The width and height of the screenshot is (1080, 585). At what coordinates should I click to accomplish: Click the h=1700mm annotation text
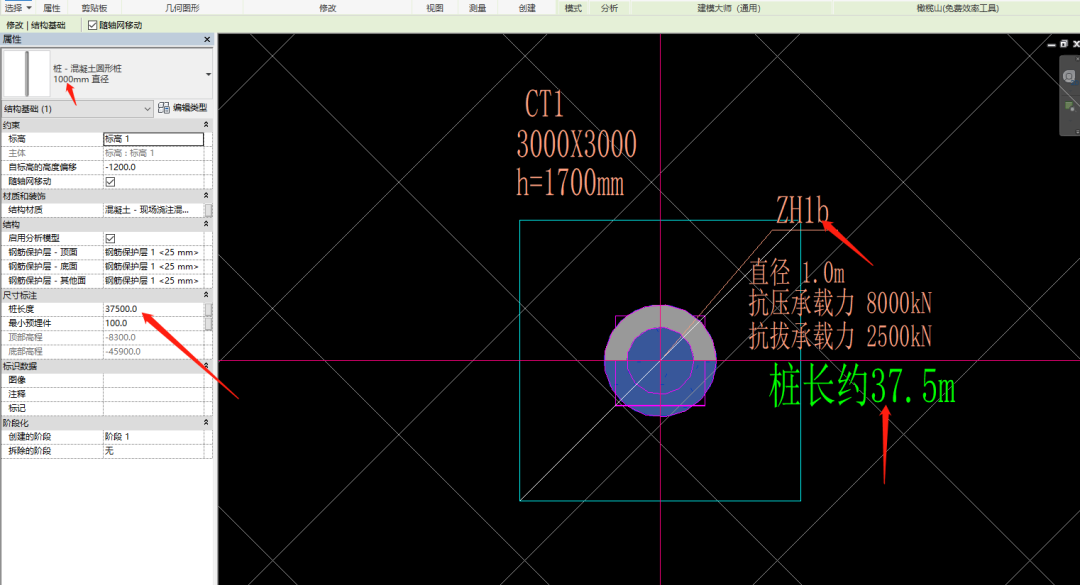tap(570, 183)
